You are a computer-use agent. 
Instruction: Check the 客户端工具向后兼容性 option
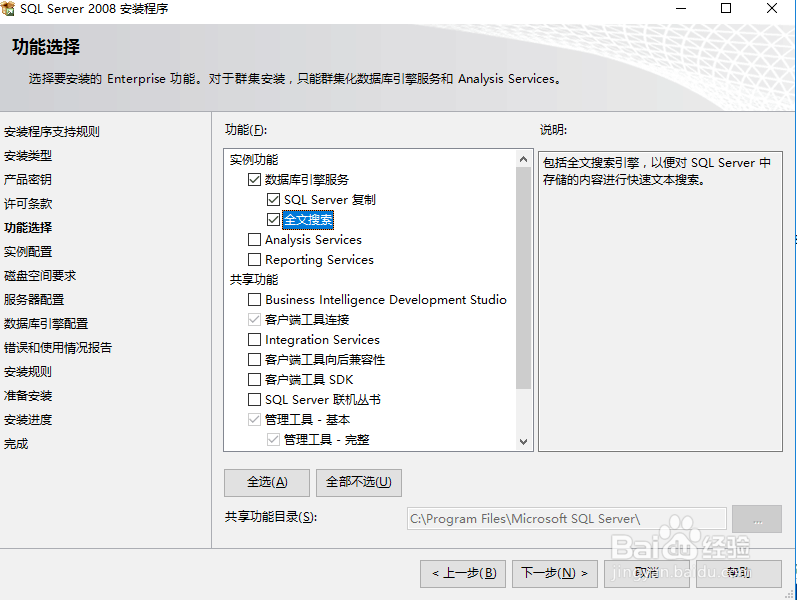point(254,359)
